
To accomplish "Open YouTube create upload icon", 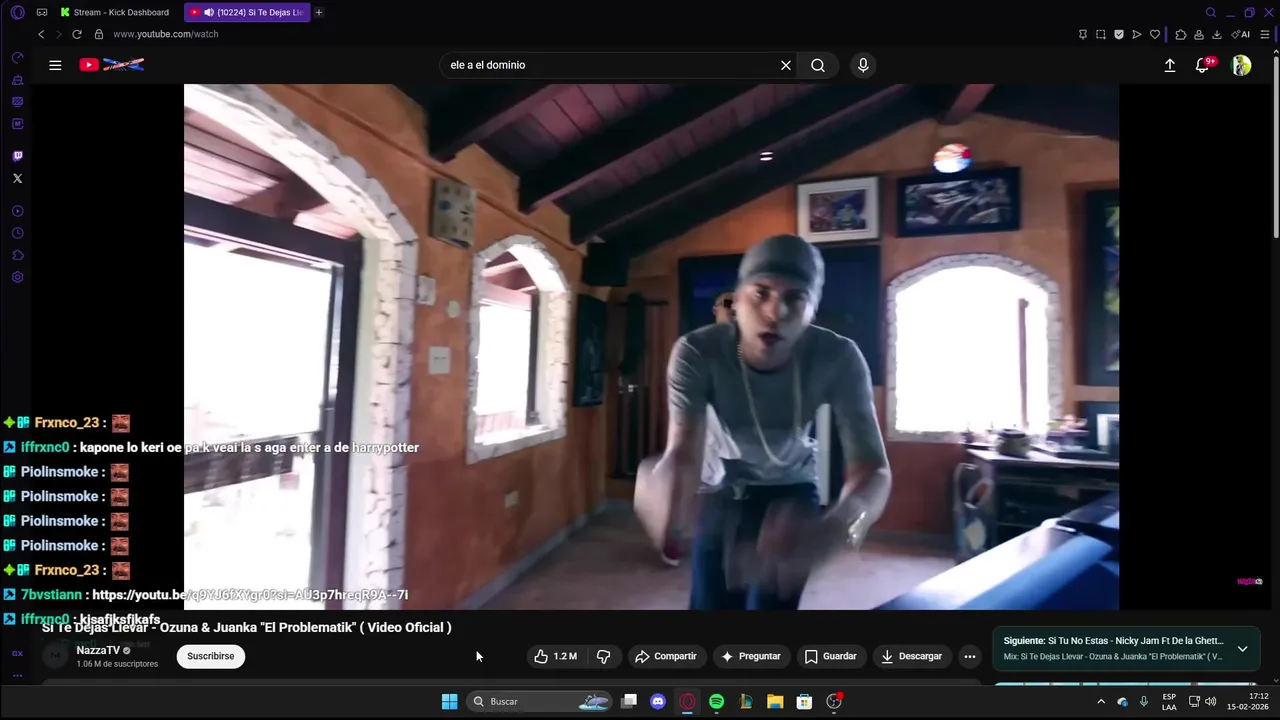I will [x=1170, y=65].
